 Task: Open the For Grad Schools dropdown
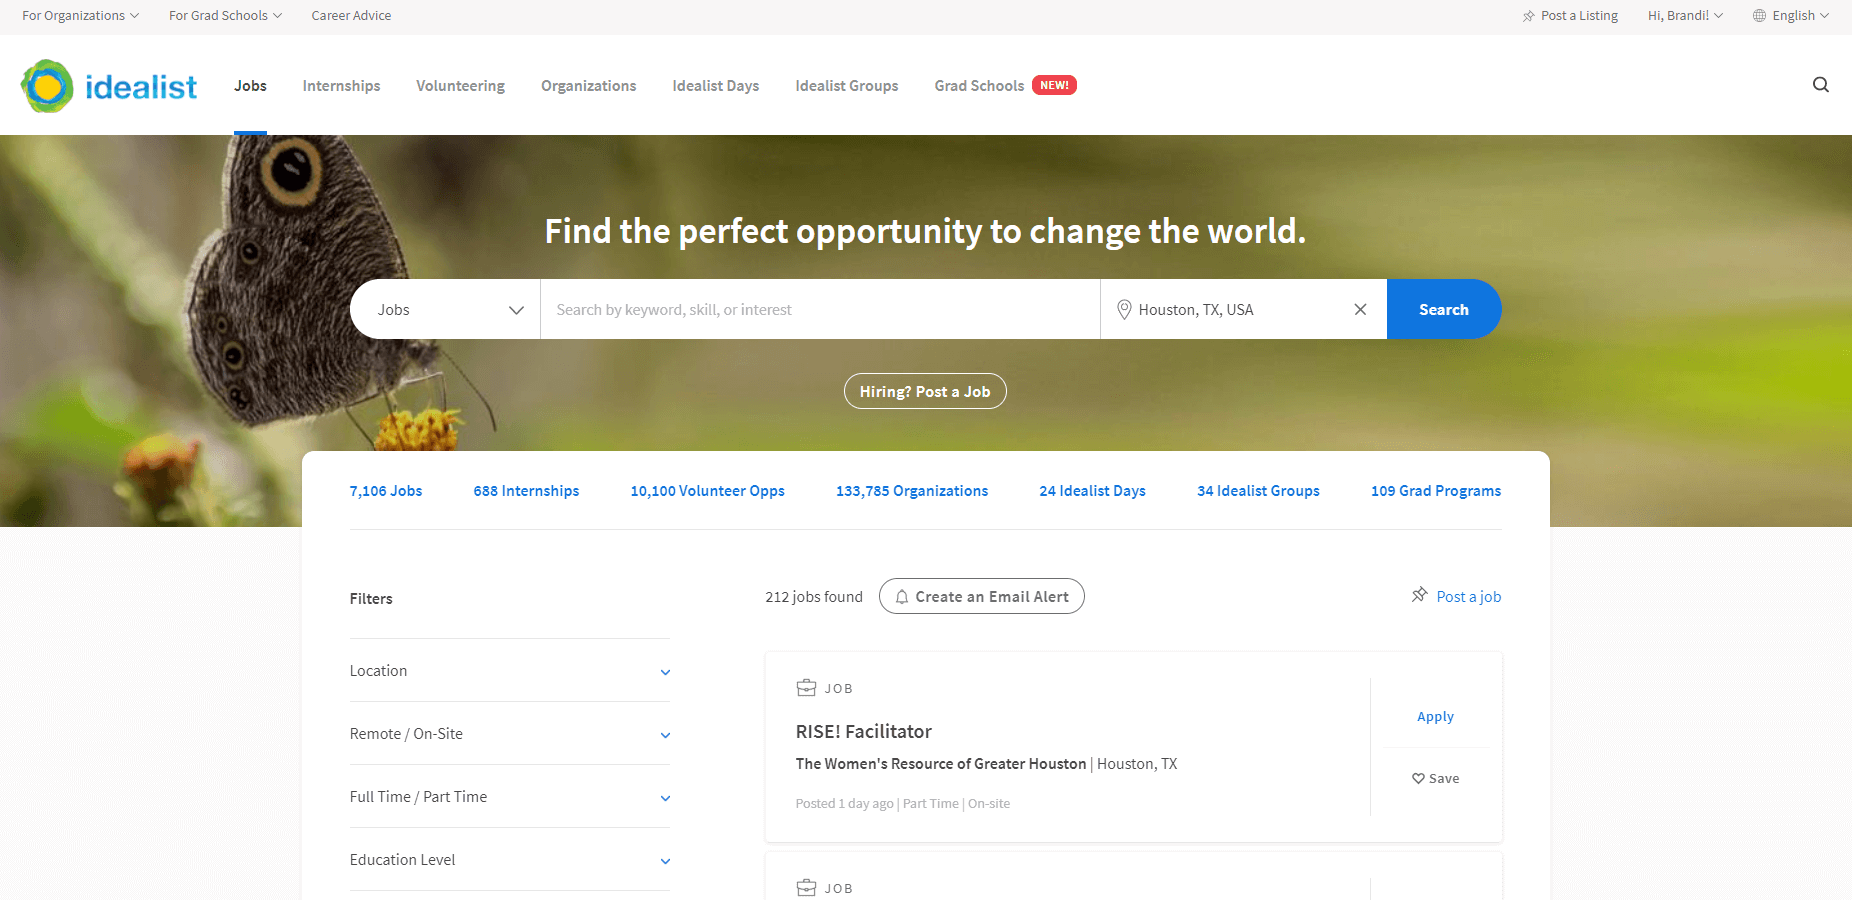coord(225,16)
